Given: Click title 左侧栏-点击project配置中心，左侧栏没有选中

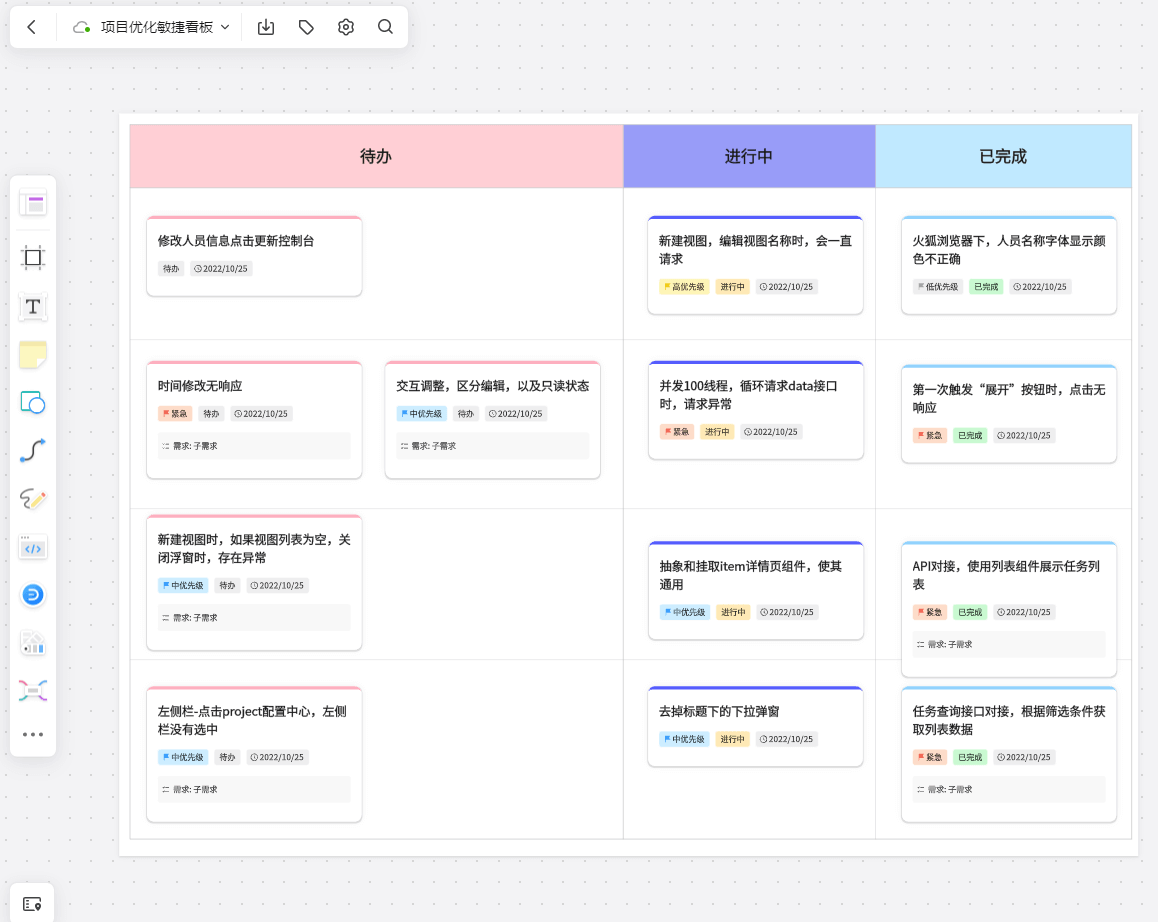Looking at the screenshot, I should [252, 720].
